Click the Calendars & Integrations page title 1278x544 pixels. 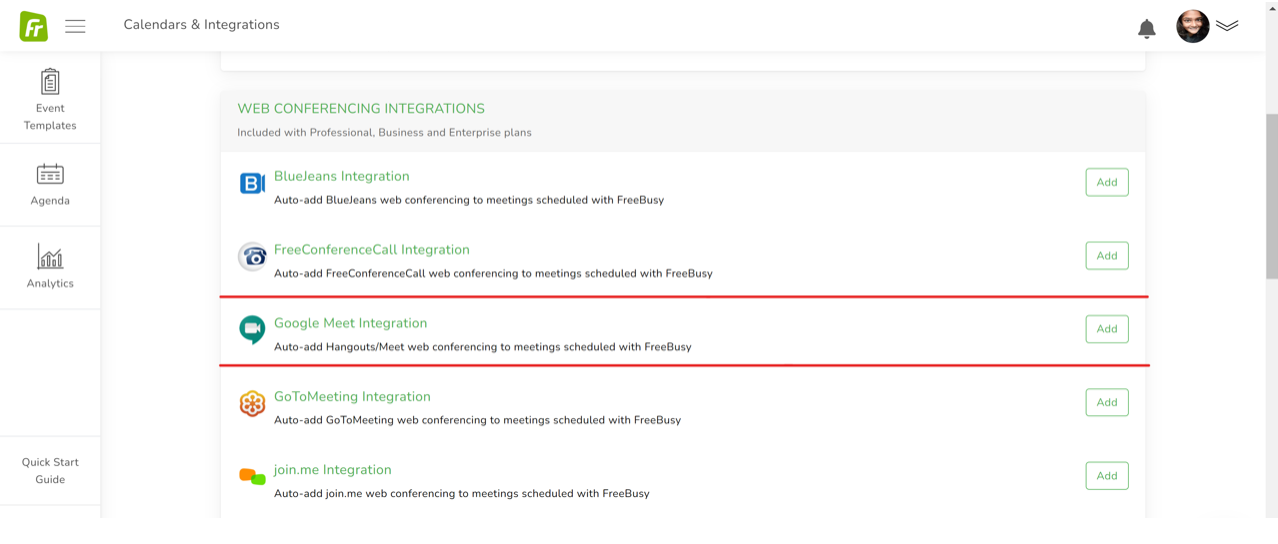point(202,25)
